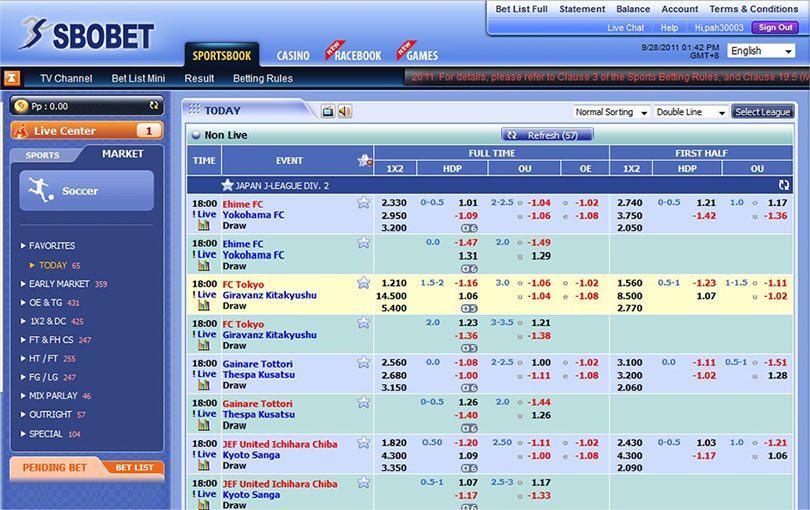810x510 pixels.
Task: Click odds 2.330 for Ehime FC win
Action: (x=394, y=203)
